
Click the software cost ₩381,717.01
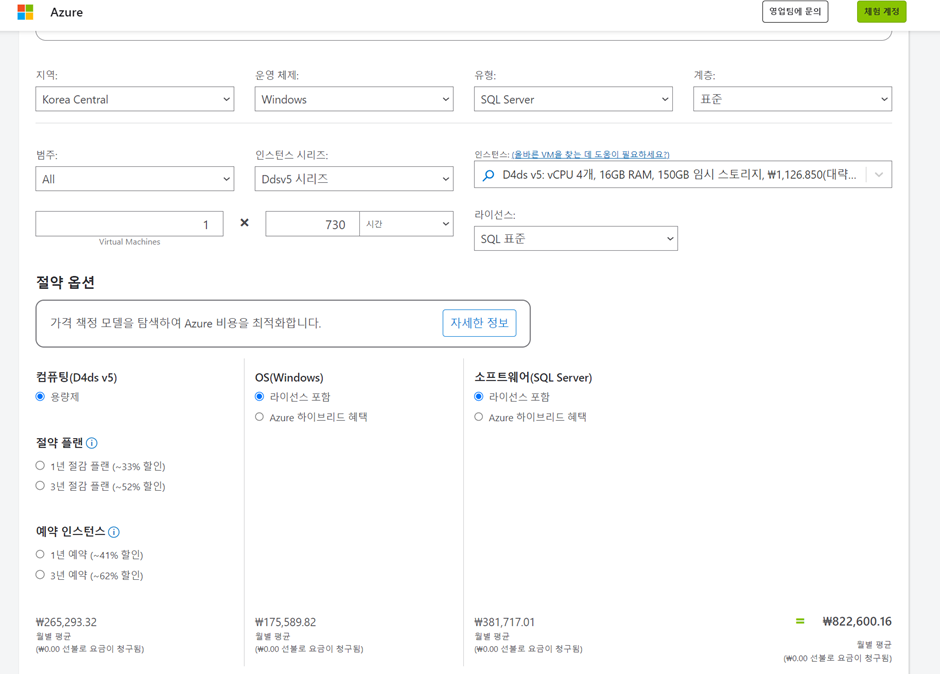point(504,622)
